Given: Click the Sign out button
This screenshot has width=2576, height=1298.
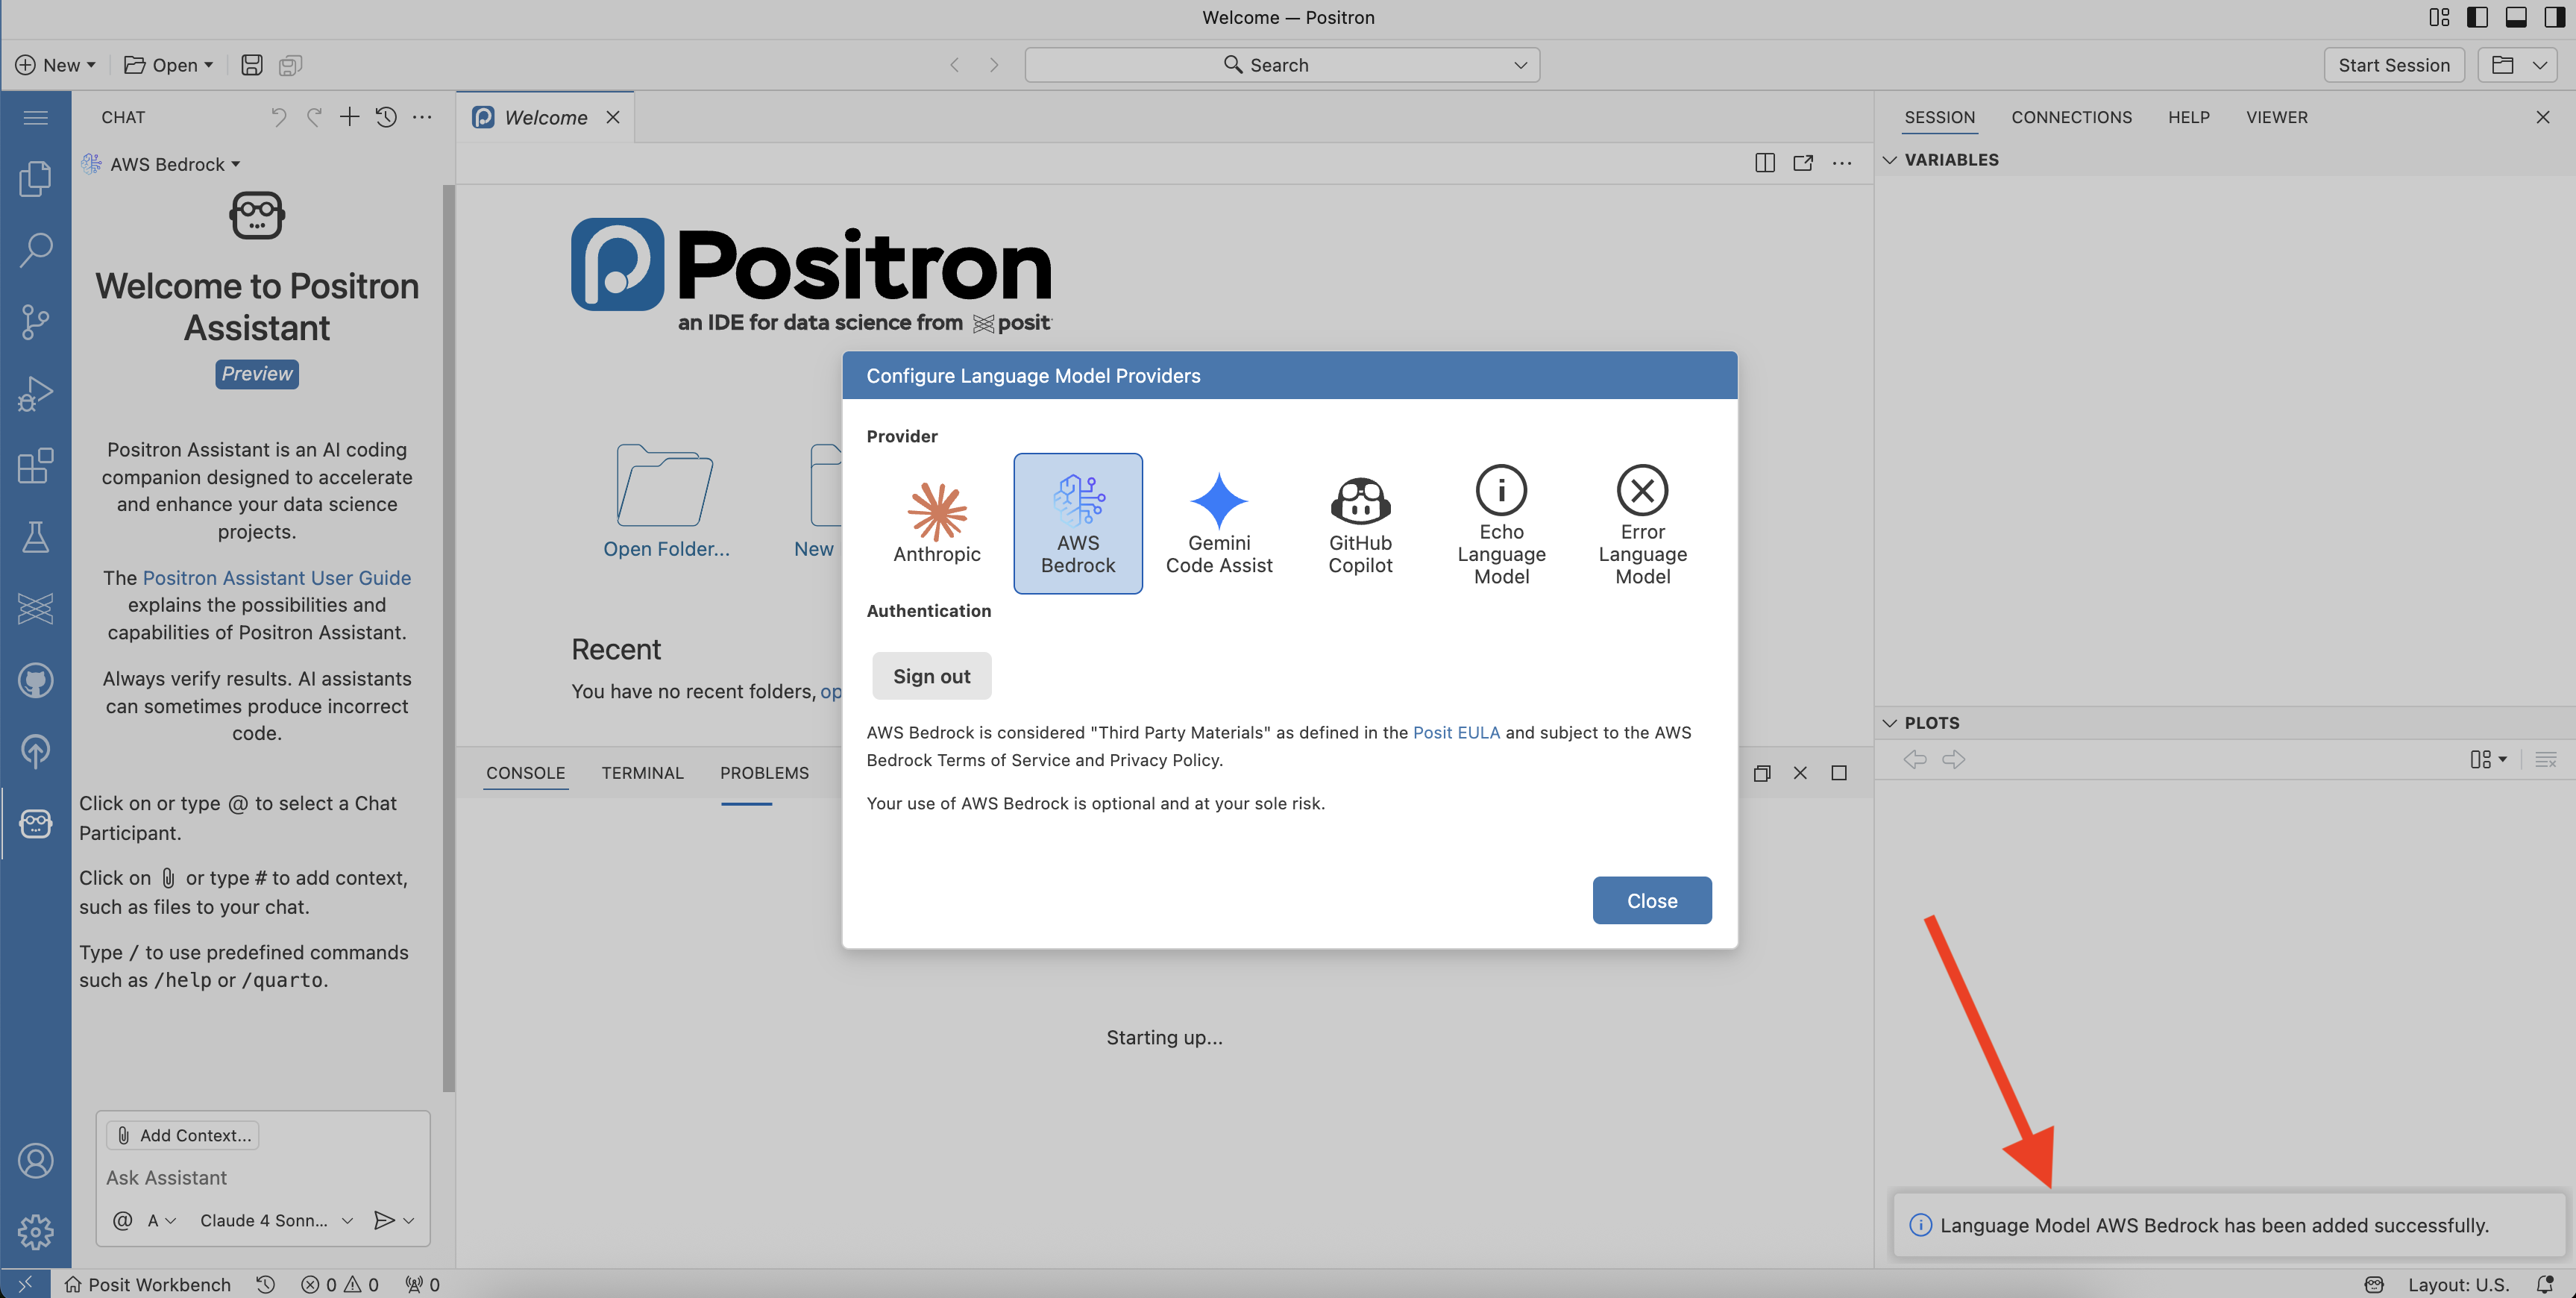Looking at the screenshot, I should point(931,676).
